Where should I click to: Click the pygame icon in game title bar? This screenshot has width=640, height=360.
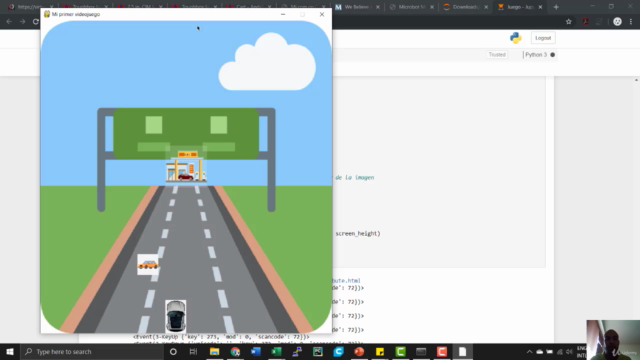point(47,14)
